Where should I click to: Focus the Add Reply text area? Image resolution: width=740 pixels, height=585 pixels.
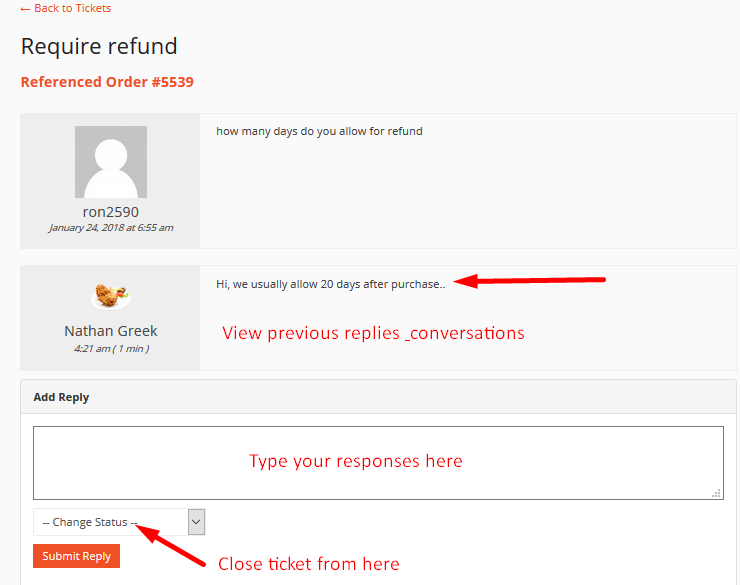tap(378, 463)
